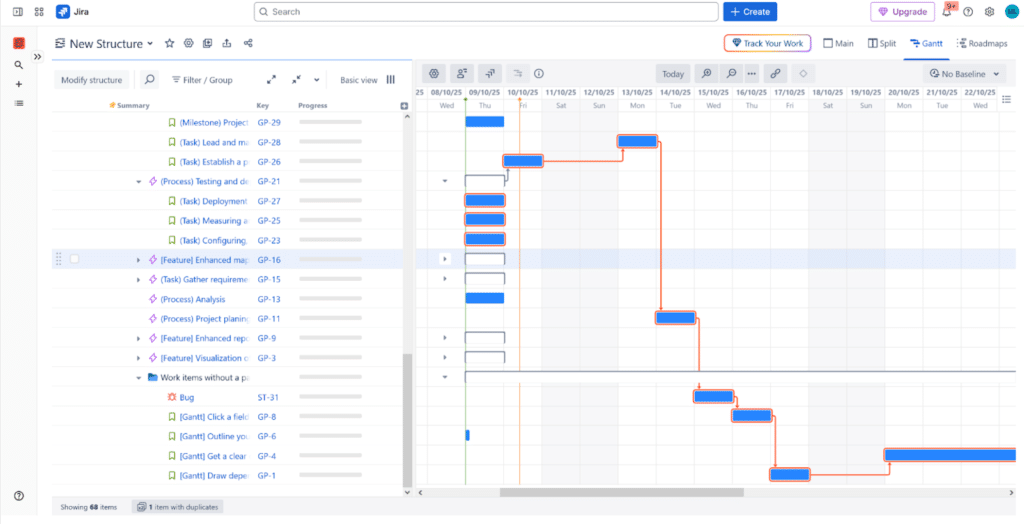Zoom in on the Gantt timeline
The height and width of the screenshot is (524, 1024).
coord(707,74)
